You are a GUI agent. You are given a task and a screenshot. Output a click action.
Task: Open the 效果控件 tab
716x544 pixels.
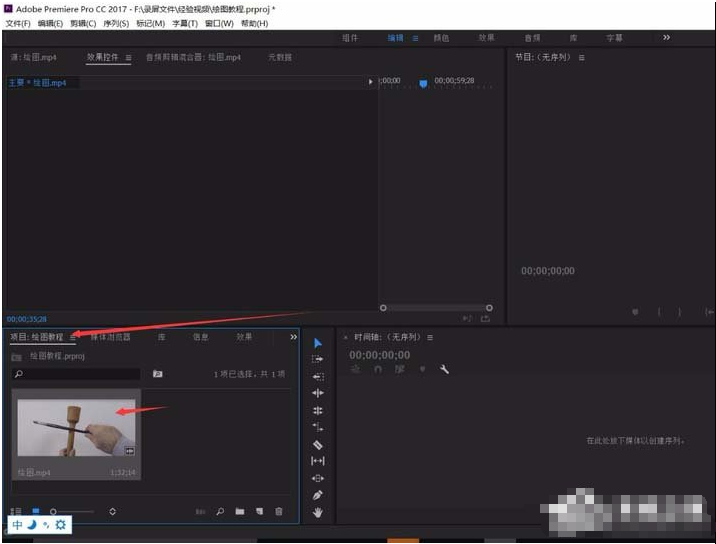pyautogui.click(x=102, y=58)
